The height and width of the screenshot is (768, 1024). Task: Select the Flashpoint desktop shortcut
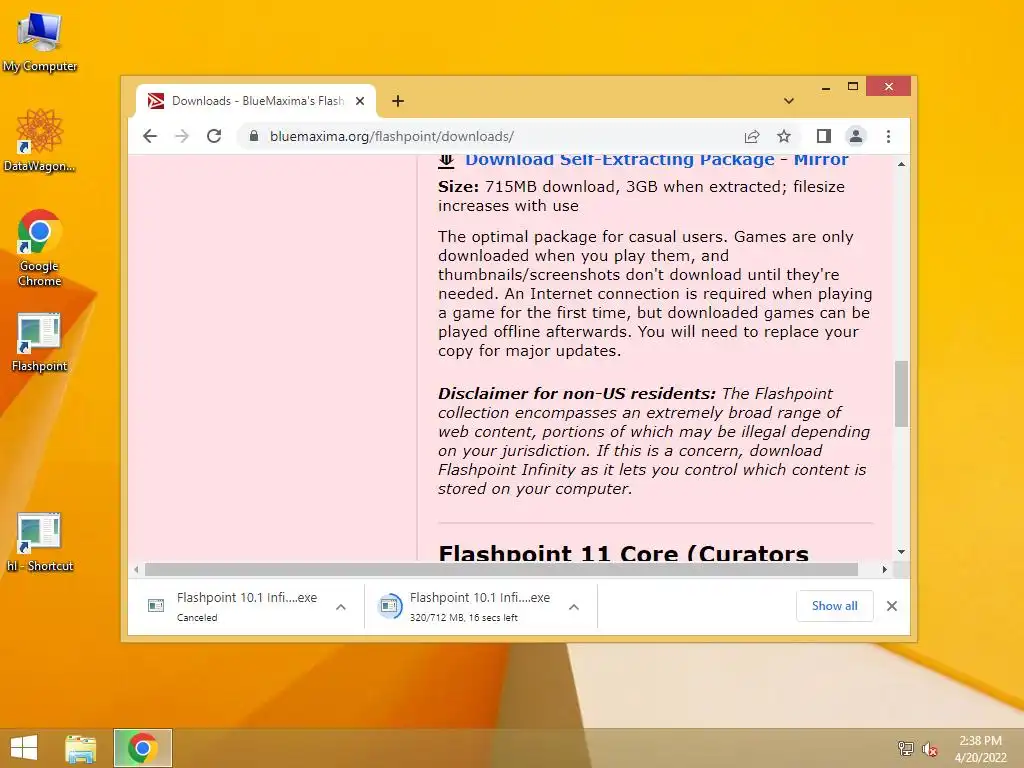click(x=39, y=342)
